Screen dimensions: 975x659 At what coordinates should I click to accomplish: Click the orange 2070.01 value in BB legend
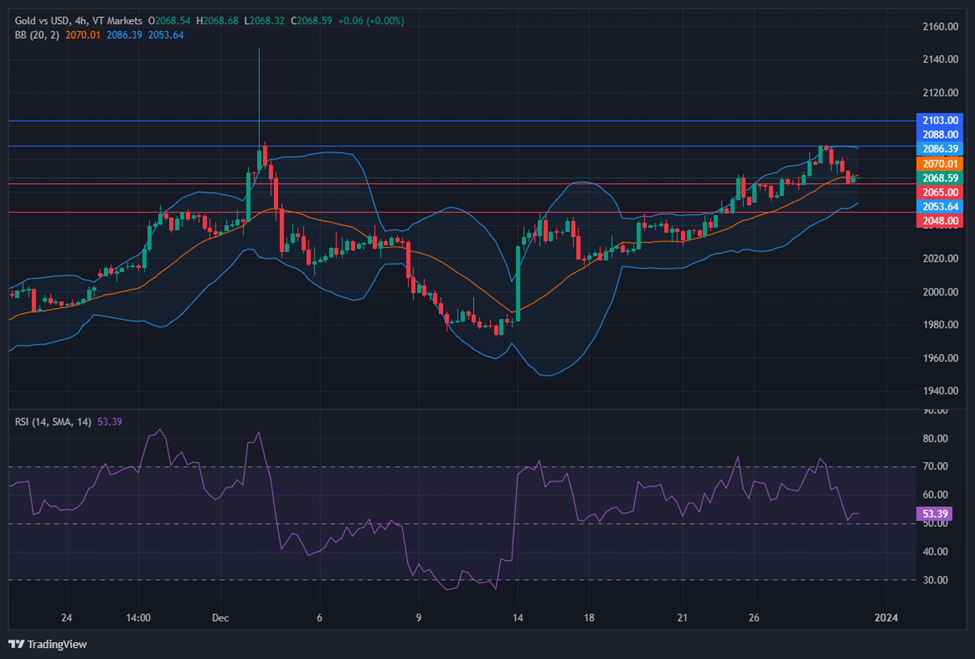click(84, 34)
